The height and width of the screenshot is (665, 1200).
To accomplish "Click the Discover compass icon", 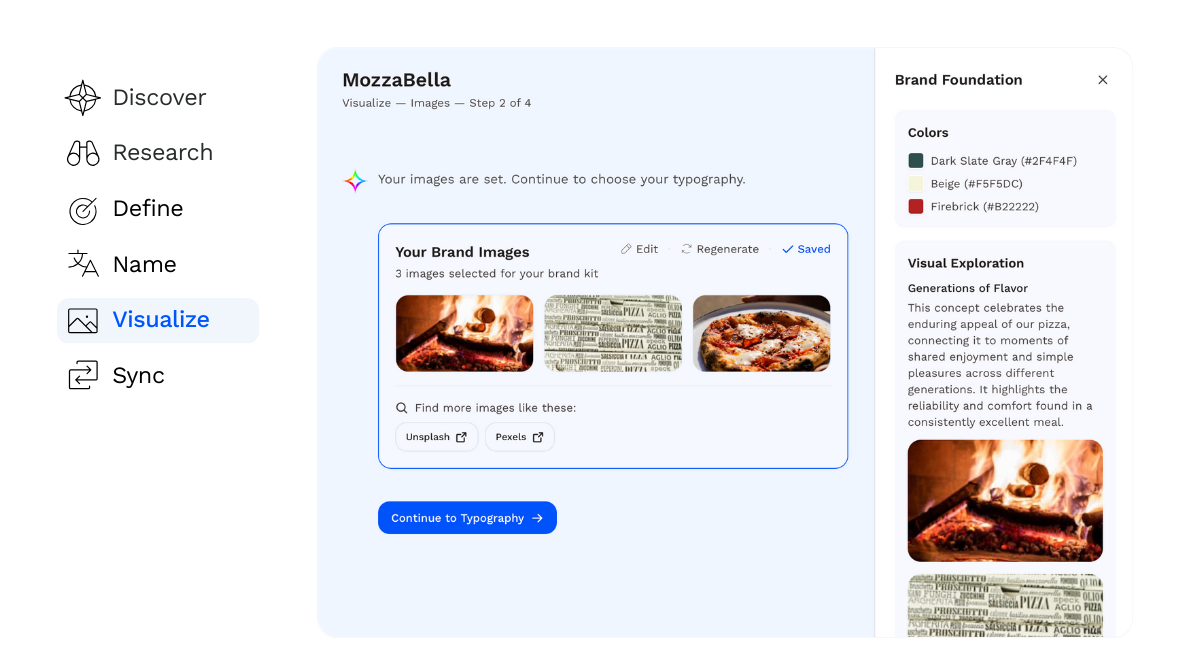I will tap(83, 98).
